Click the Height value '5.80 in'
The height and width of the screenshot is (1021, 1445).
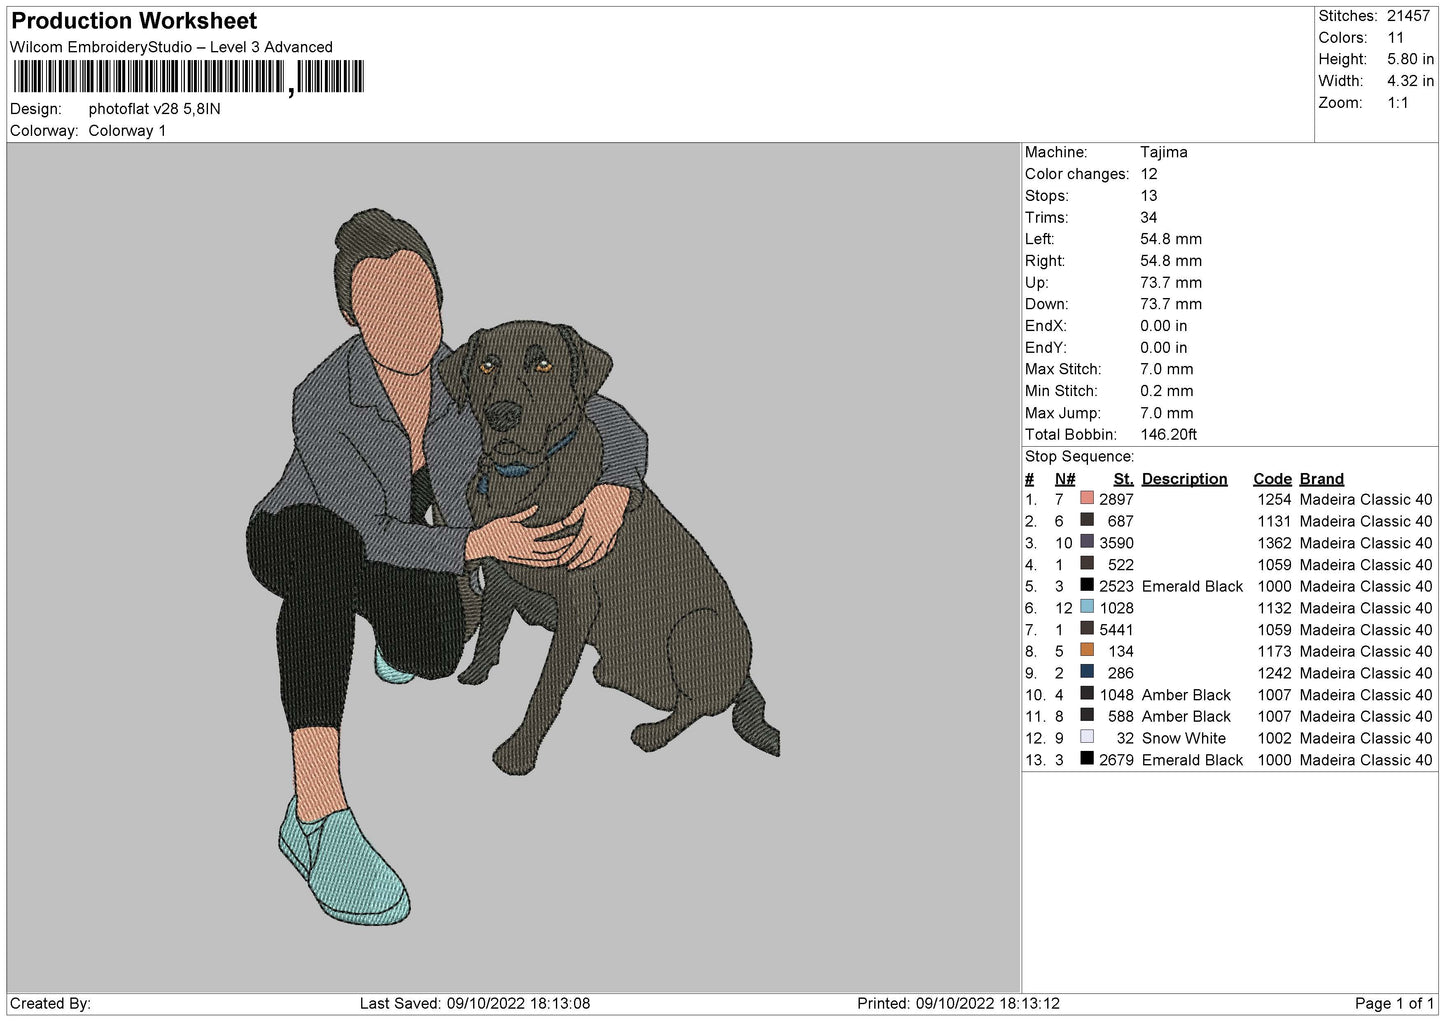coord(1410,60)
